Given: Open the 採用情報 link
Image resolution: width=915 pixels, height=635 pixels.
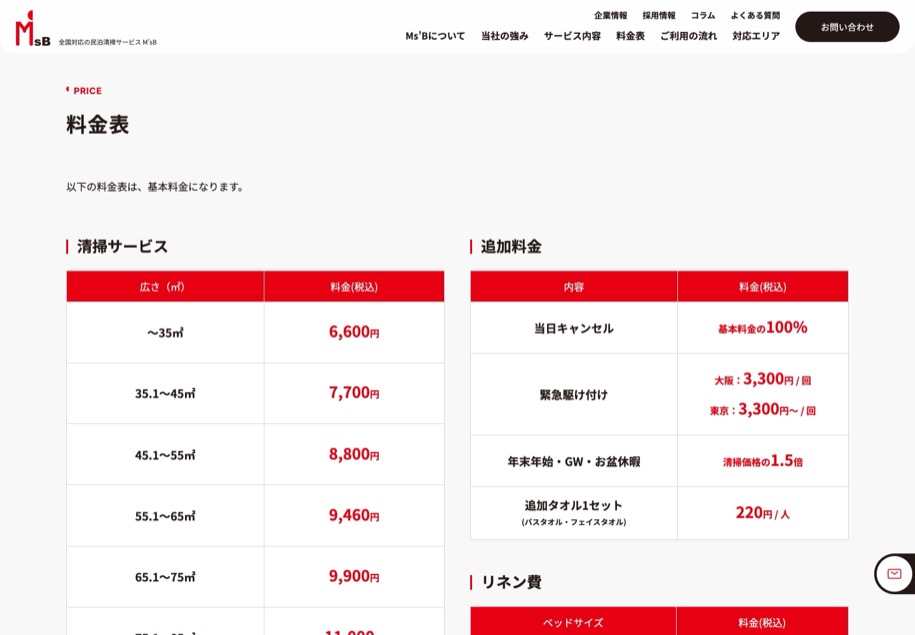Looking at the screenshot, I should pyautogui.click(x=659, y=15).
